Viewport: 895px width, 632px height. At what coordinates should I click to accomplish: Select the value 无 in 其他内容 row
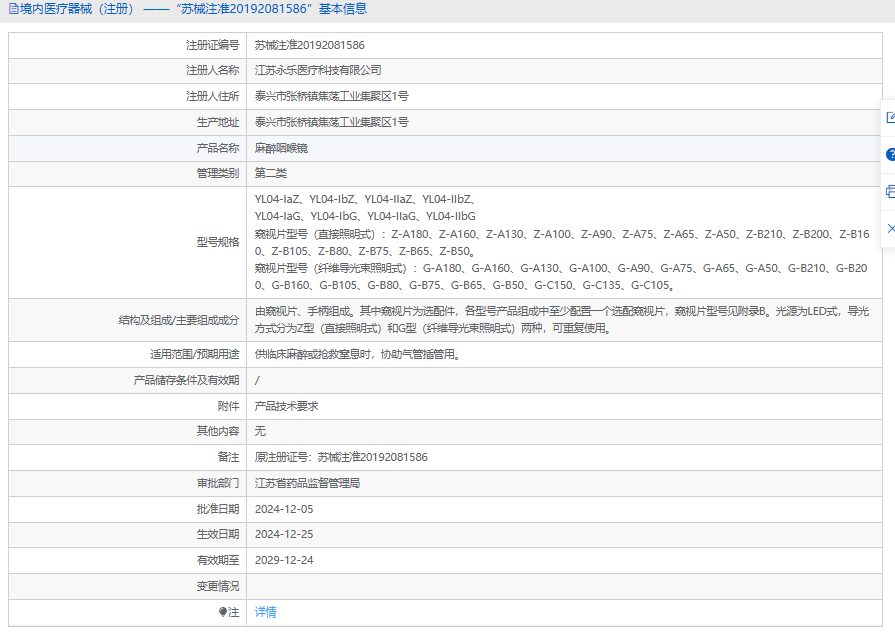pyautogui.click(x=260, y=431)
